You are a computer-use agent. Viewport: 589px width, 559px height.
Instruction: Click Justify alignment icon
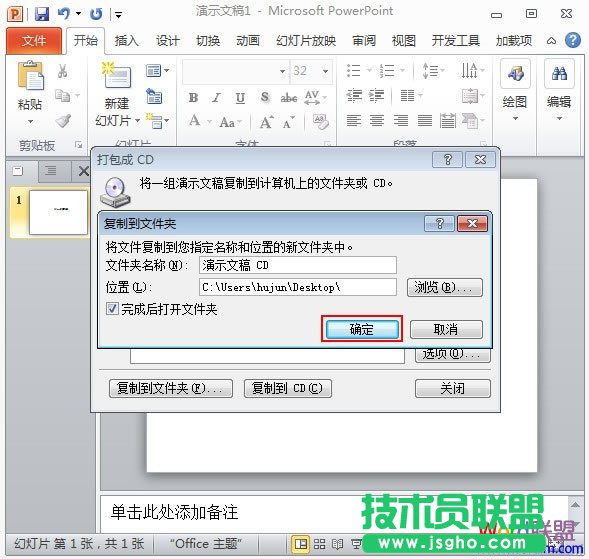point(424,121)
